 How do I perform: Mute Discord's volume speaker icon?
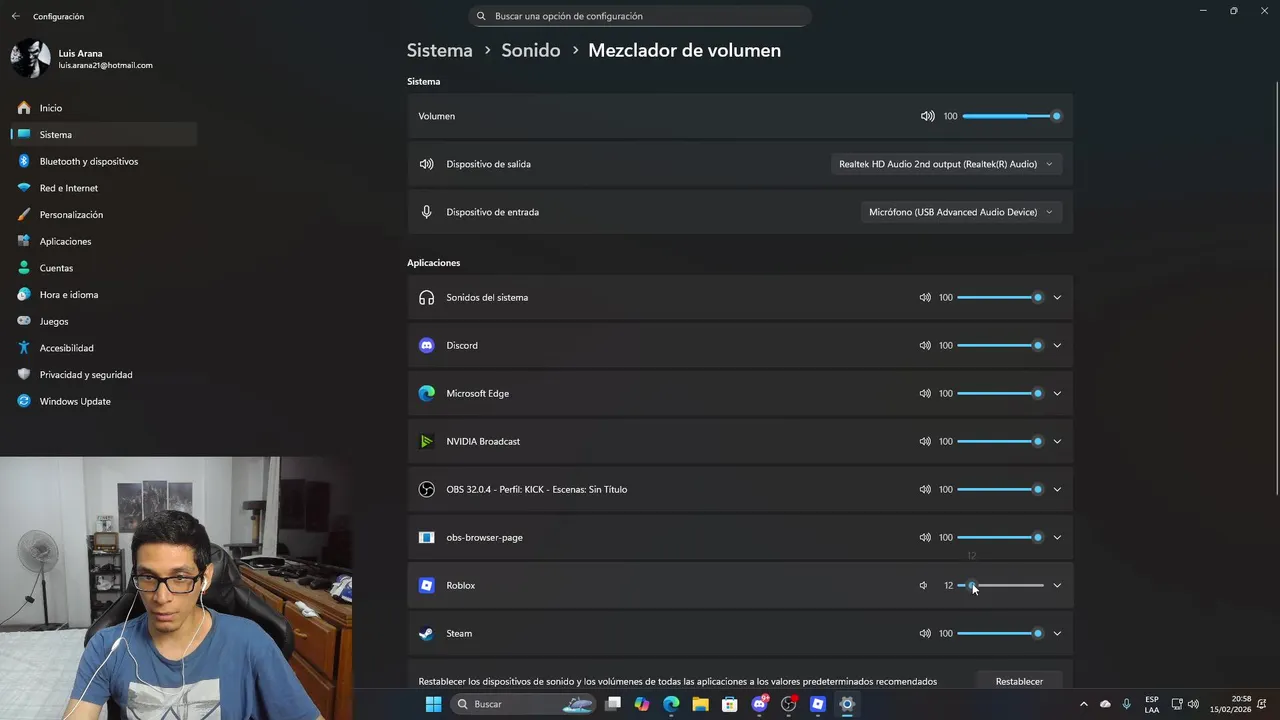(925, 345)
